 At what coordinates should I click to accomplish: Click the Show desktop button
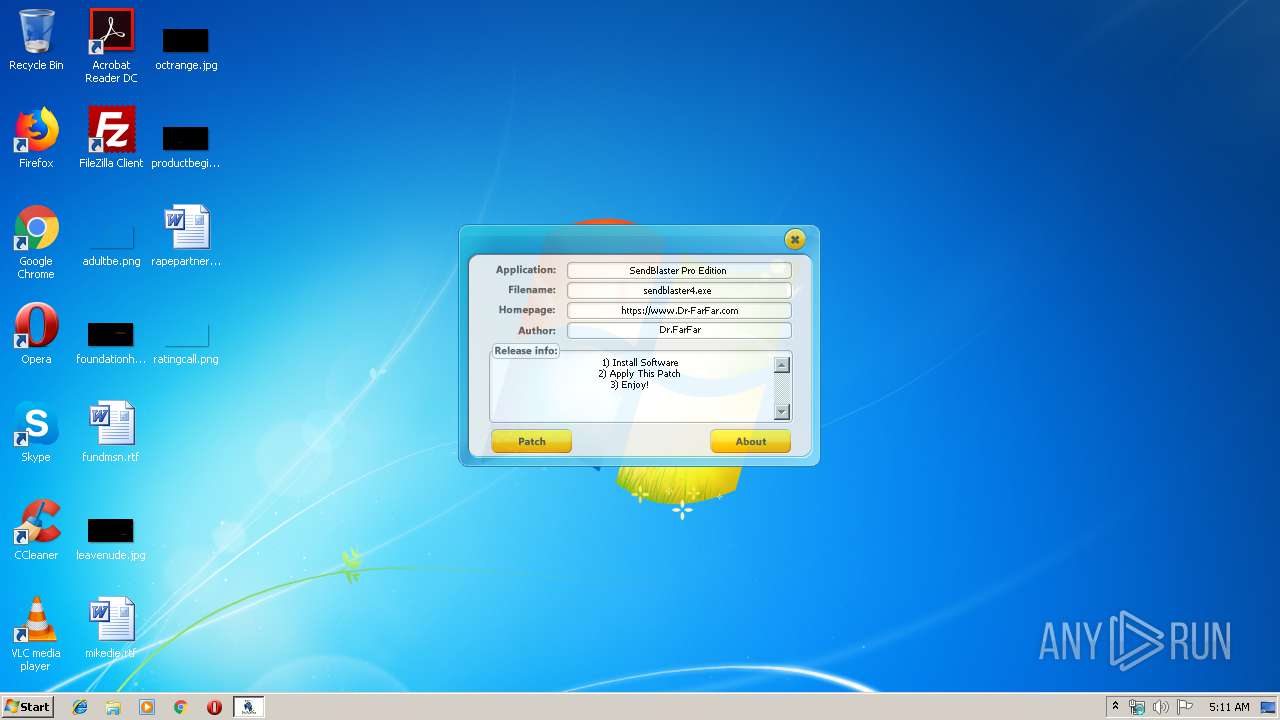1269,707
